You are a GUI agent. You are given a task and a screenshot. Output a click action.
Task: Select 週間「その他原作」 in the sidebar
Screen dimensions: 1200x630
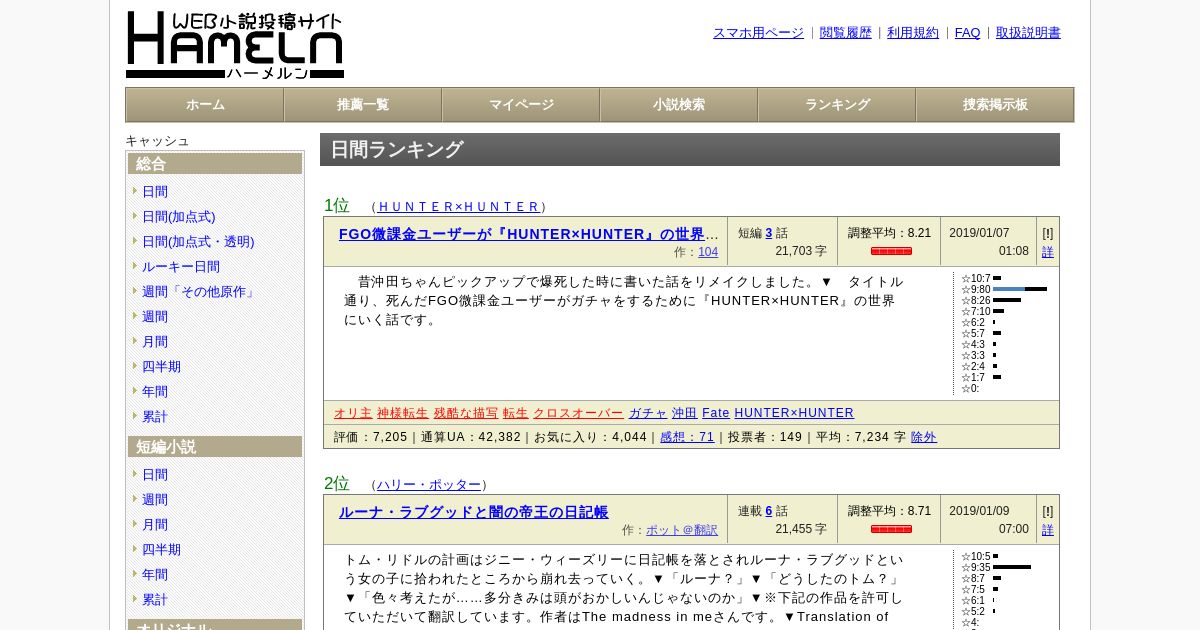[200, 292]
